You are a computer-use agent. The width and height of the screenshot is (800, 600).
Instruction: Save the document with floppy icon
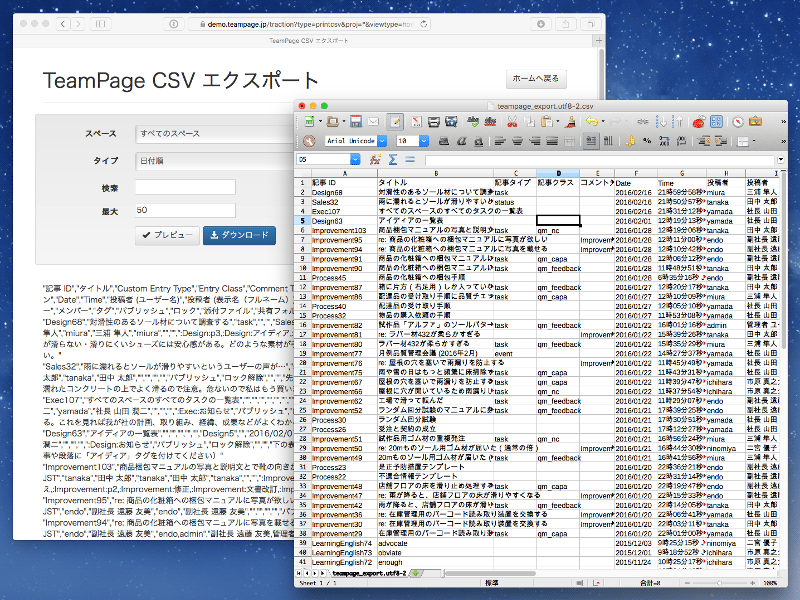click(356, 121)
